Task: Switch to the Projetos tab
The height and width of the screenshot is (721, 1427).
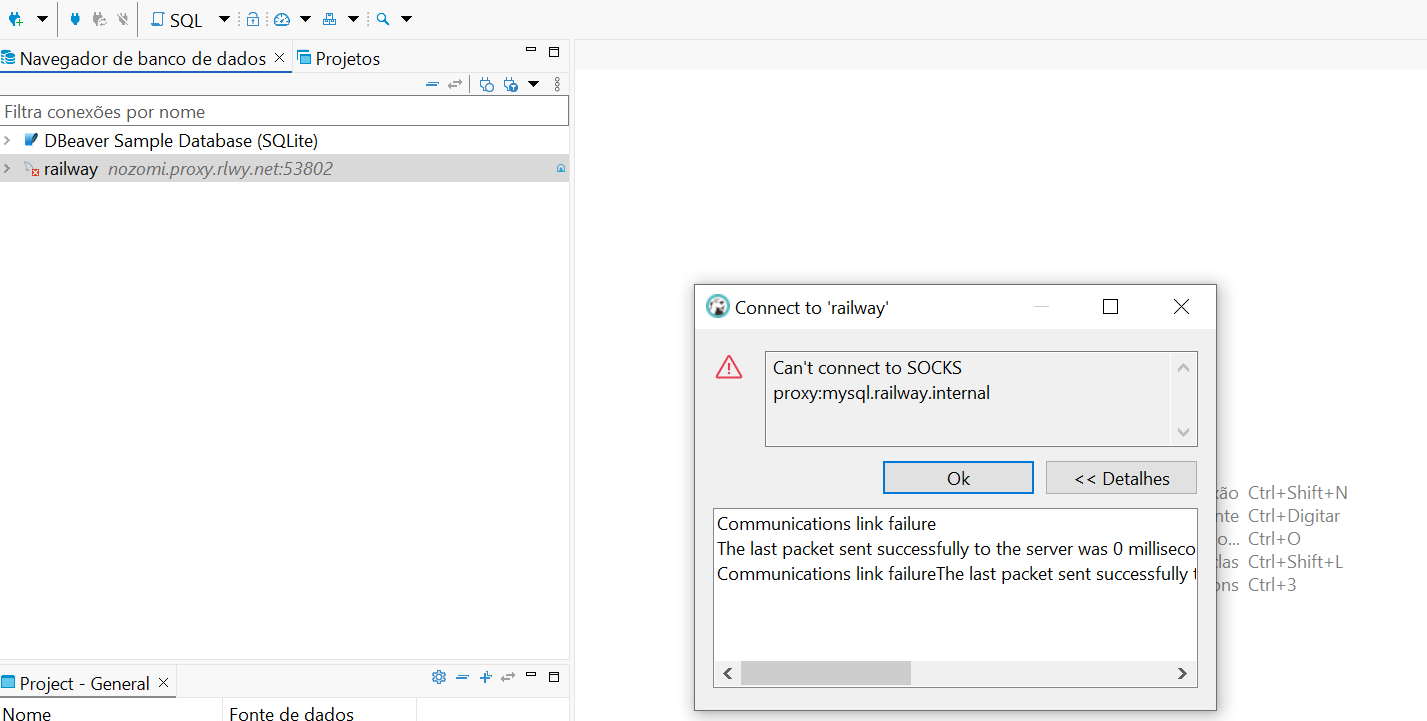Action: (x=339, y=59)
